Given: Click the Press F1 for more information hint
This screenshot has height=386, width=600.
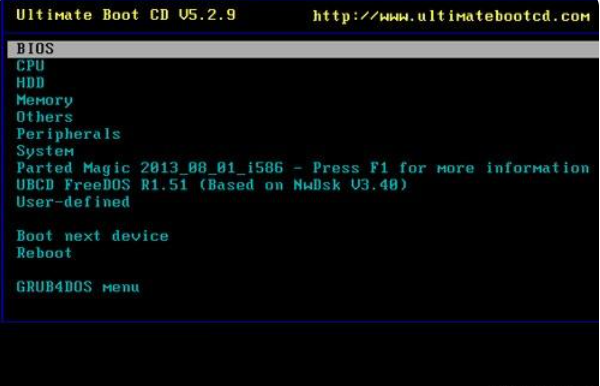Looking at the screenshot, I should (451, 168).
